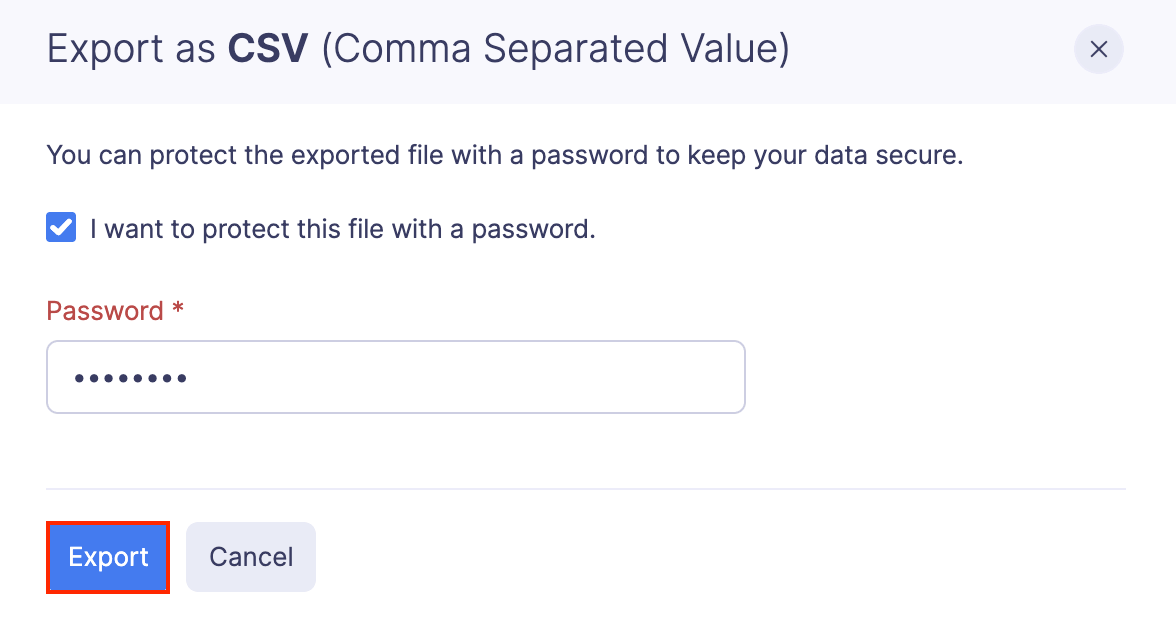The image size is (1176, 618).
Task: Click the 'Password *' field label
Action: coord(105,311)
